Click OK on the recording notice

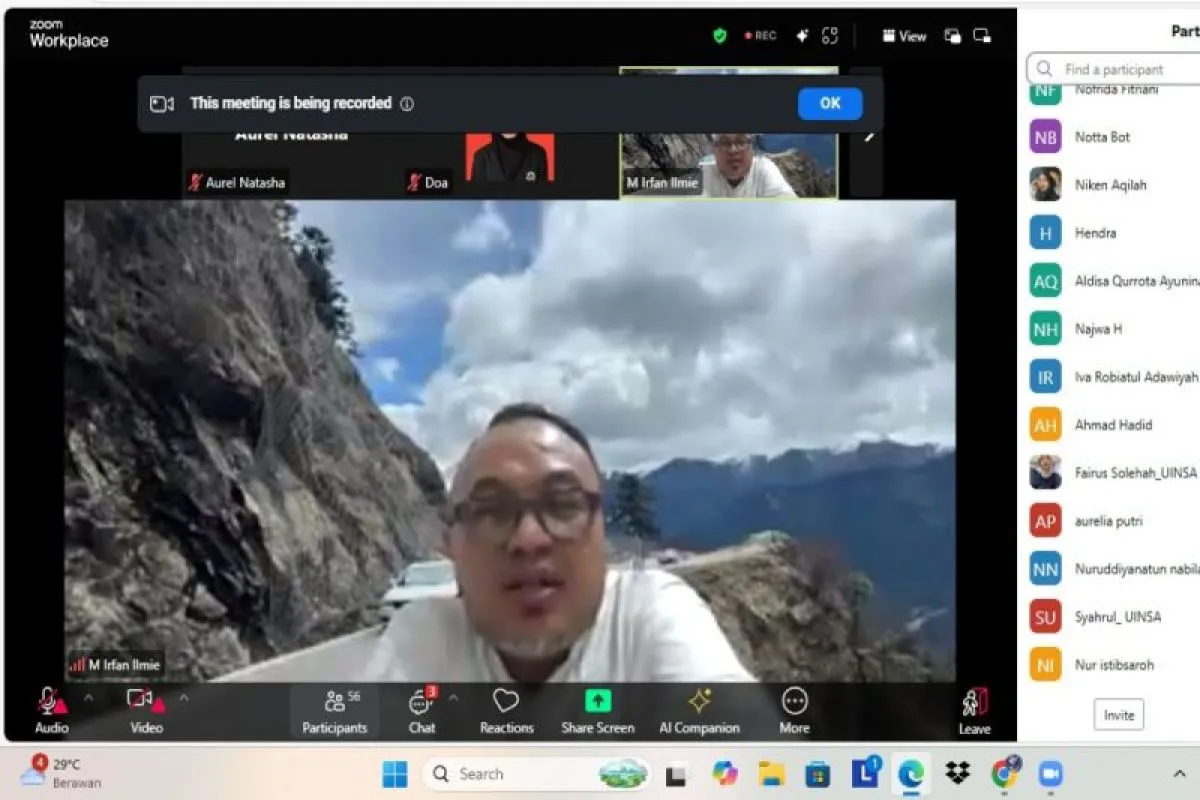tap(830, 103)
